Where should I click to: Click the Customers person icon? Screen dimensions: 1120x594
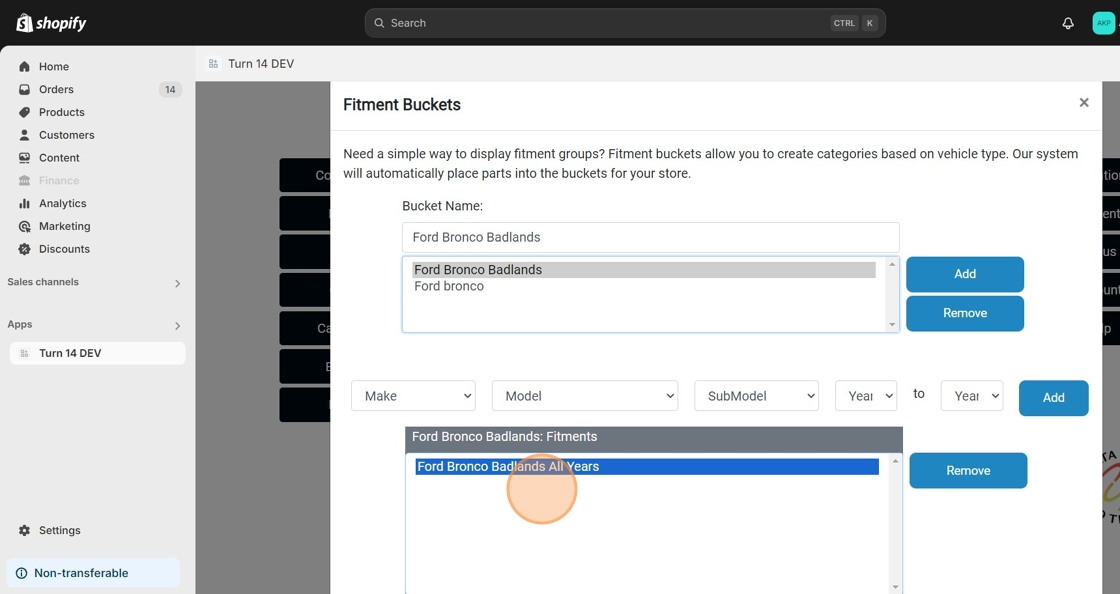(24, 135)
